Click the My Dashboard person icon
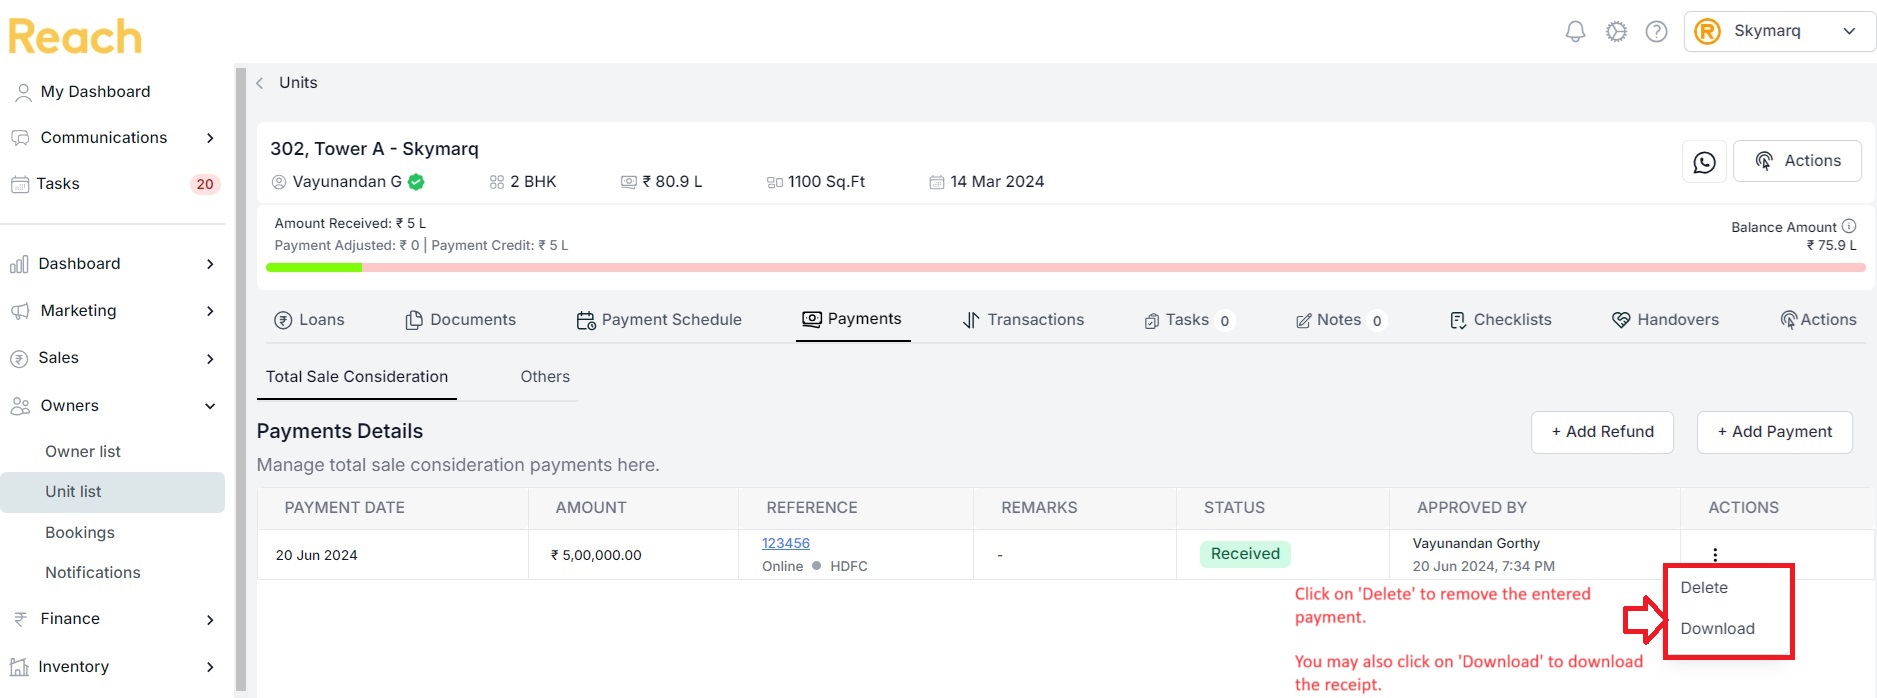Viewport: 1877px width, 698px height. (23, 92)
